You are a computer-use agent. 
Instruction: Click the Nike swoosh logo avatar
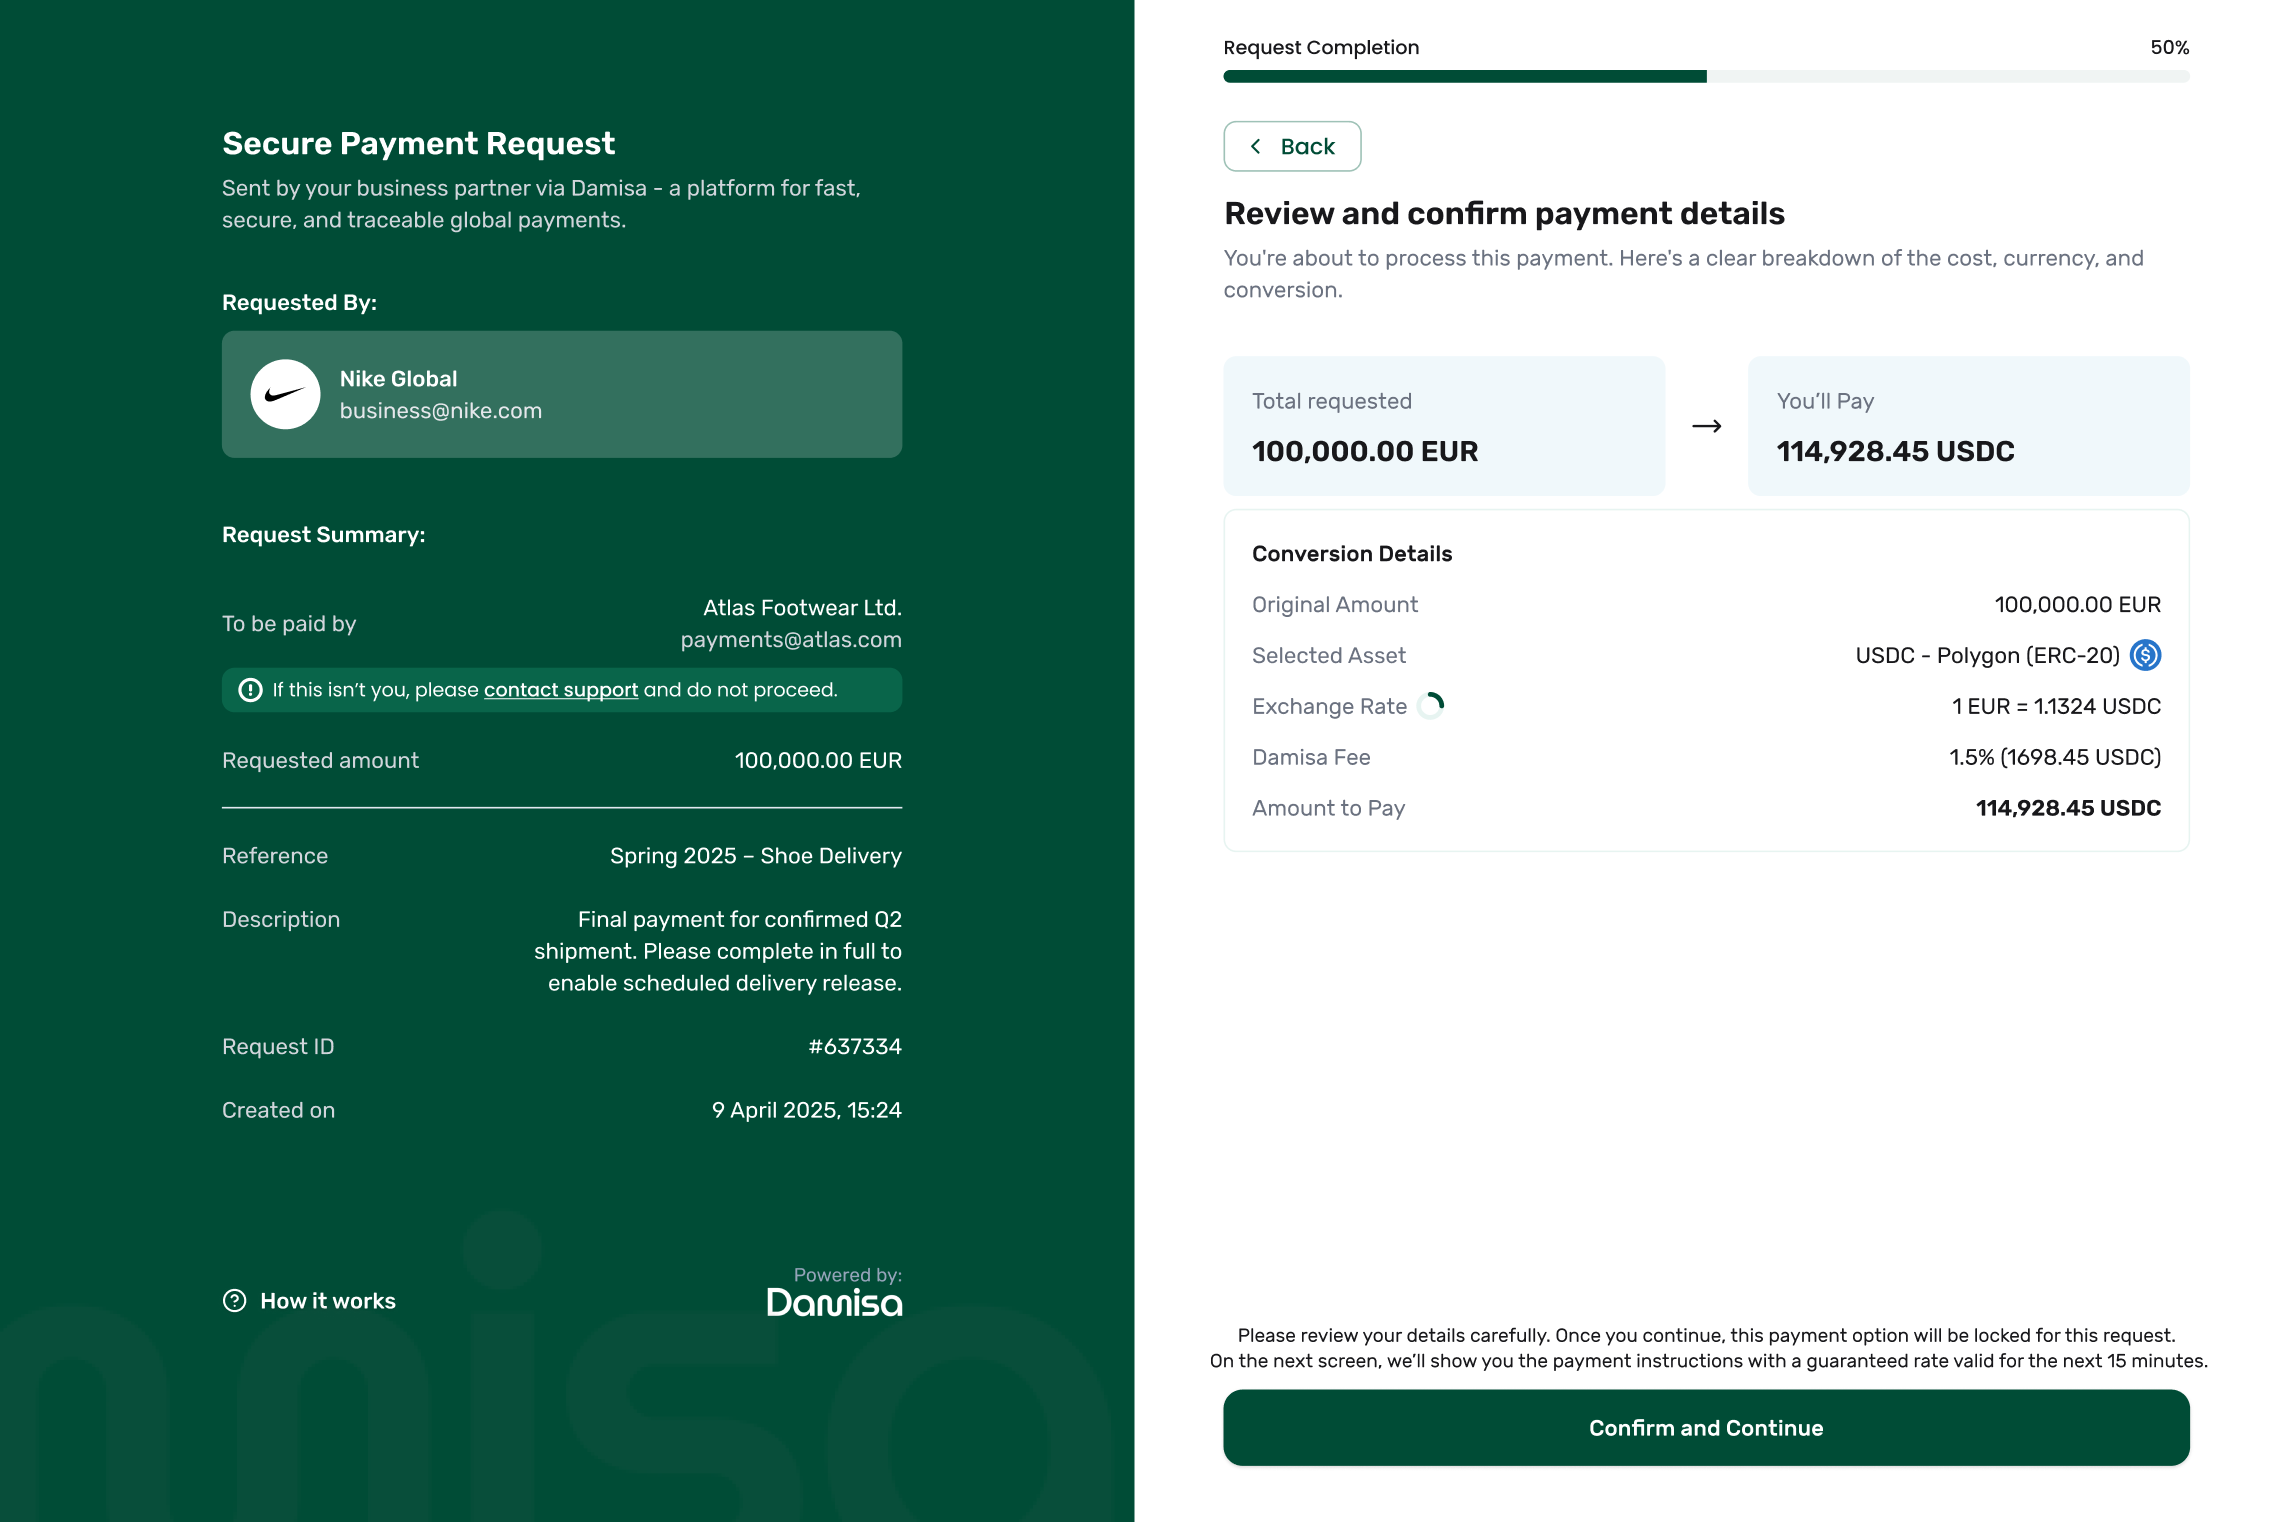(285, 394)
